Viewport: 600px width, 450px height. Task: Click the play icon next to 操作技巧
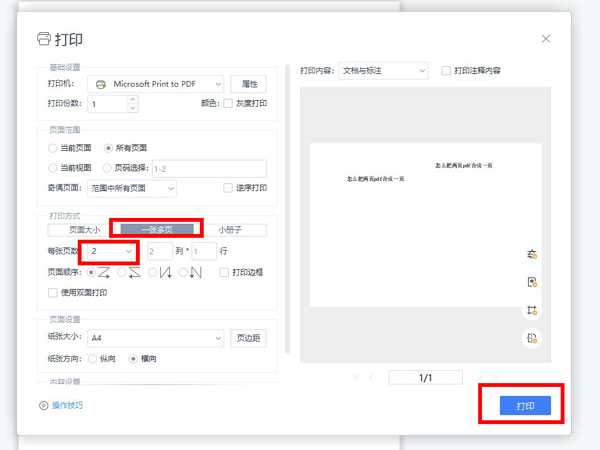pos(43,405)
